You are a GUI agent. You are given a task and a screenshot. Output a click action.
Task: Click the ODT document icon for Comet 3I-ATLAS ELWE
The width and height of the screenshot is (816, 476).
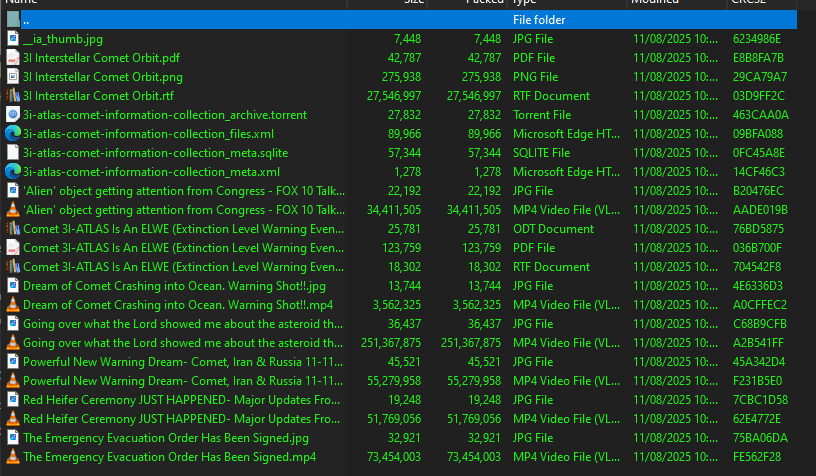click(x=13, y=229)
